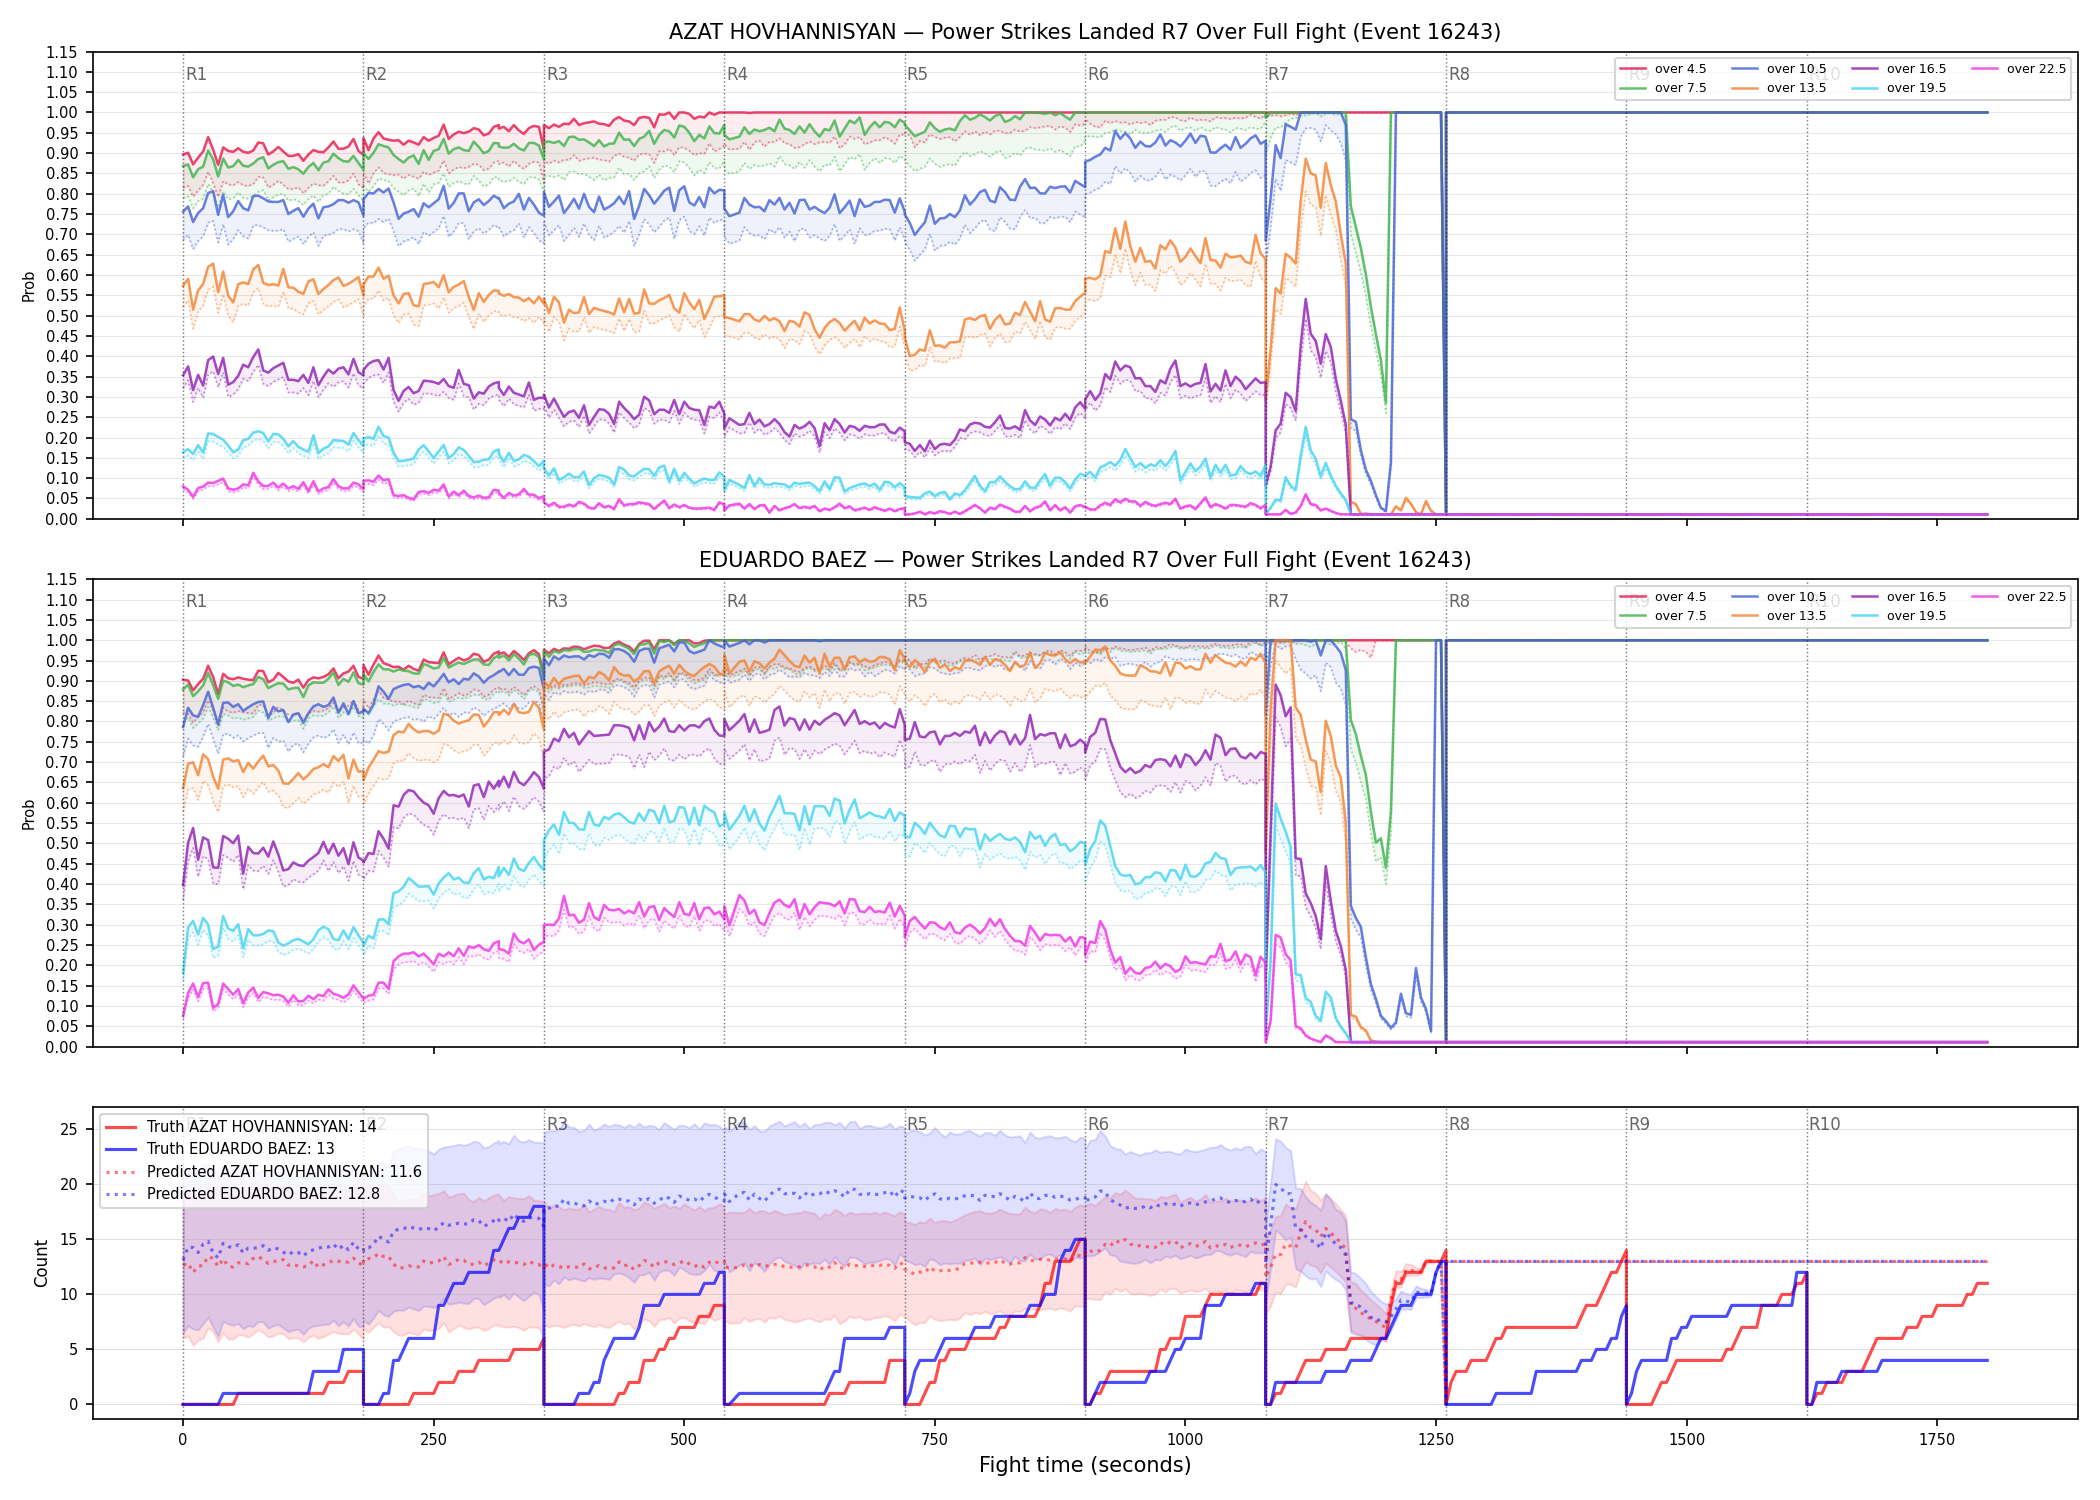Click the R7 round marker in top chart
The image size is (2100, 1500).
[x=1278, y=74]
